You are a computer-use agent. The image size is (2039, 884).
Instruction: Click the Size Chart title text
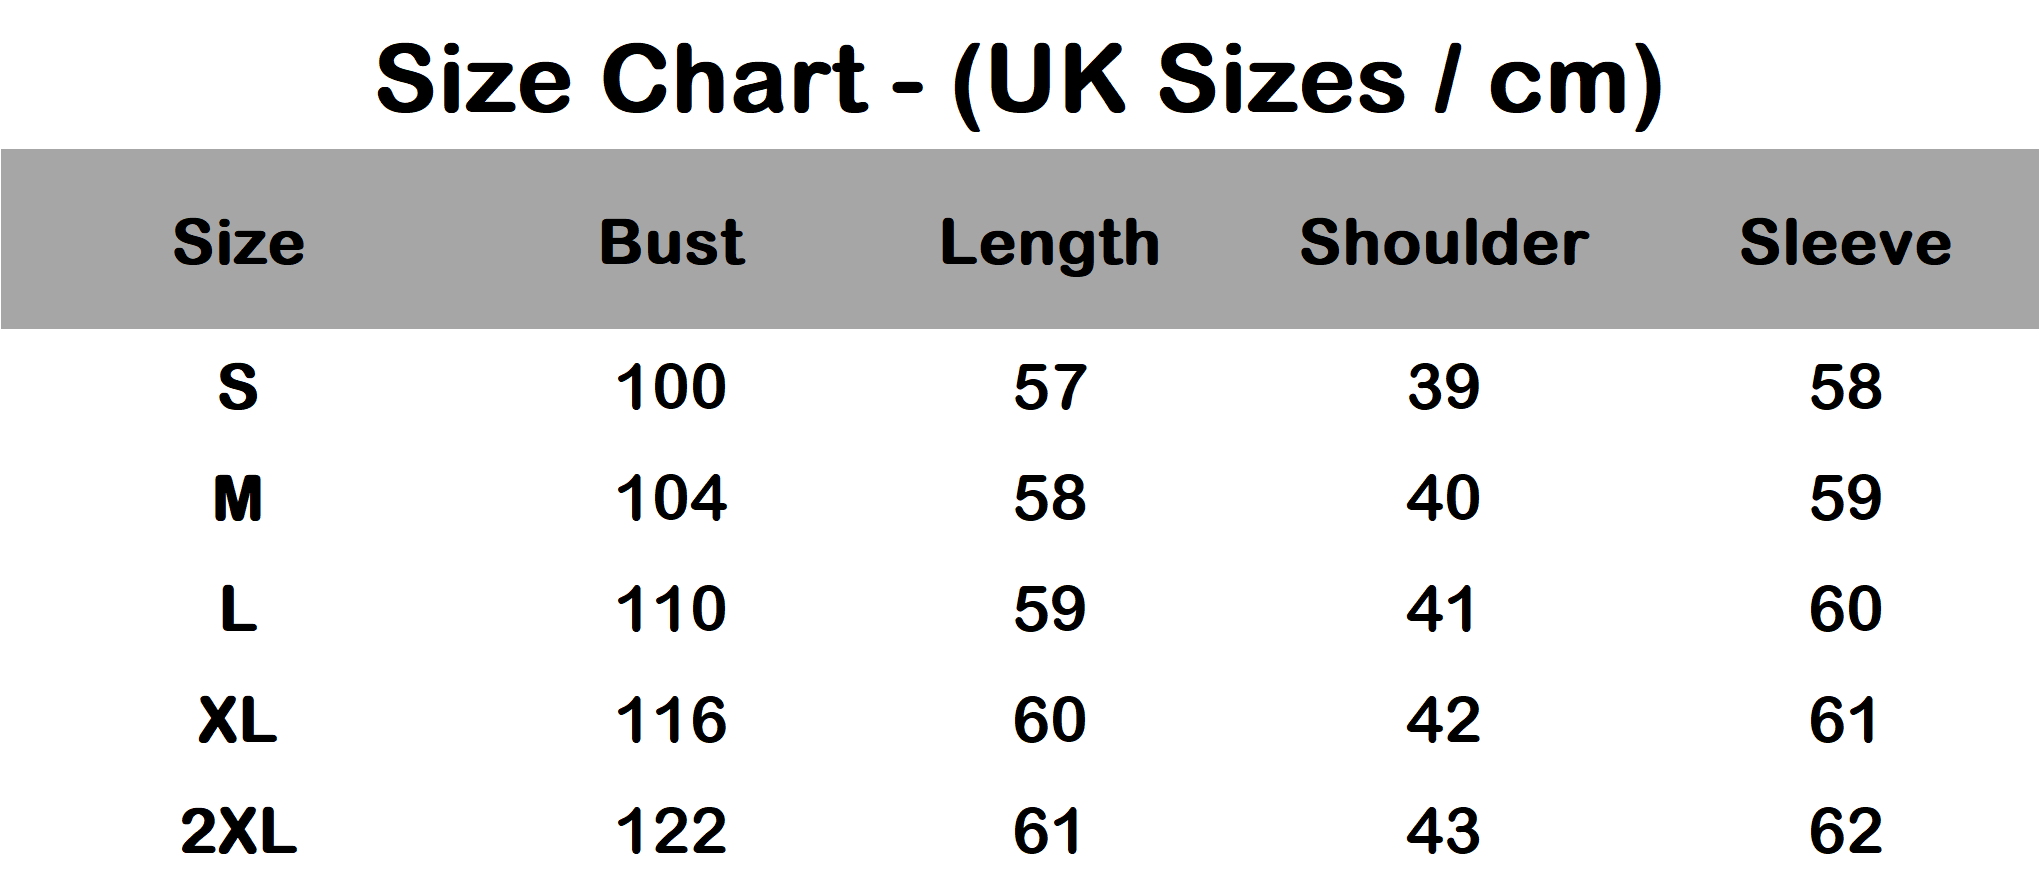point(1018,80)
